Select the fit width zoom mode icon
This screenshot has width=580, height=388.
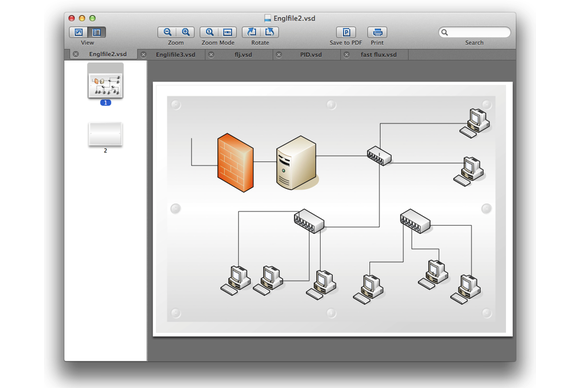pyautogui.click(x=227, y=32)
